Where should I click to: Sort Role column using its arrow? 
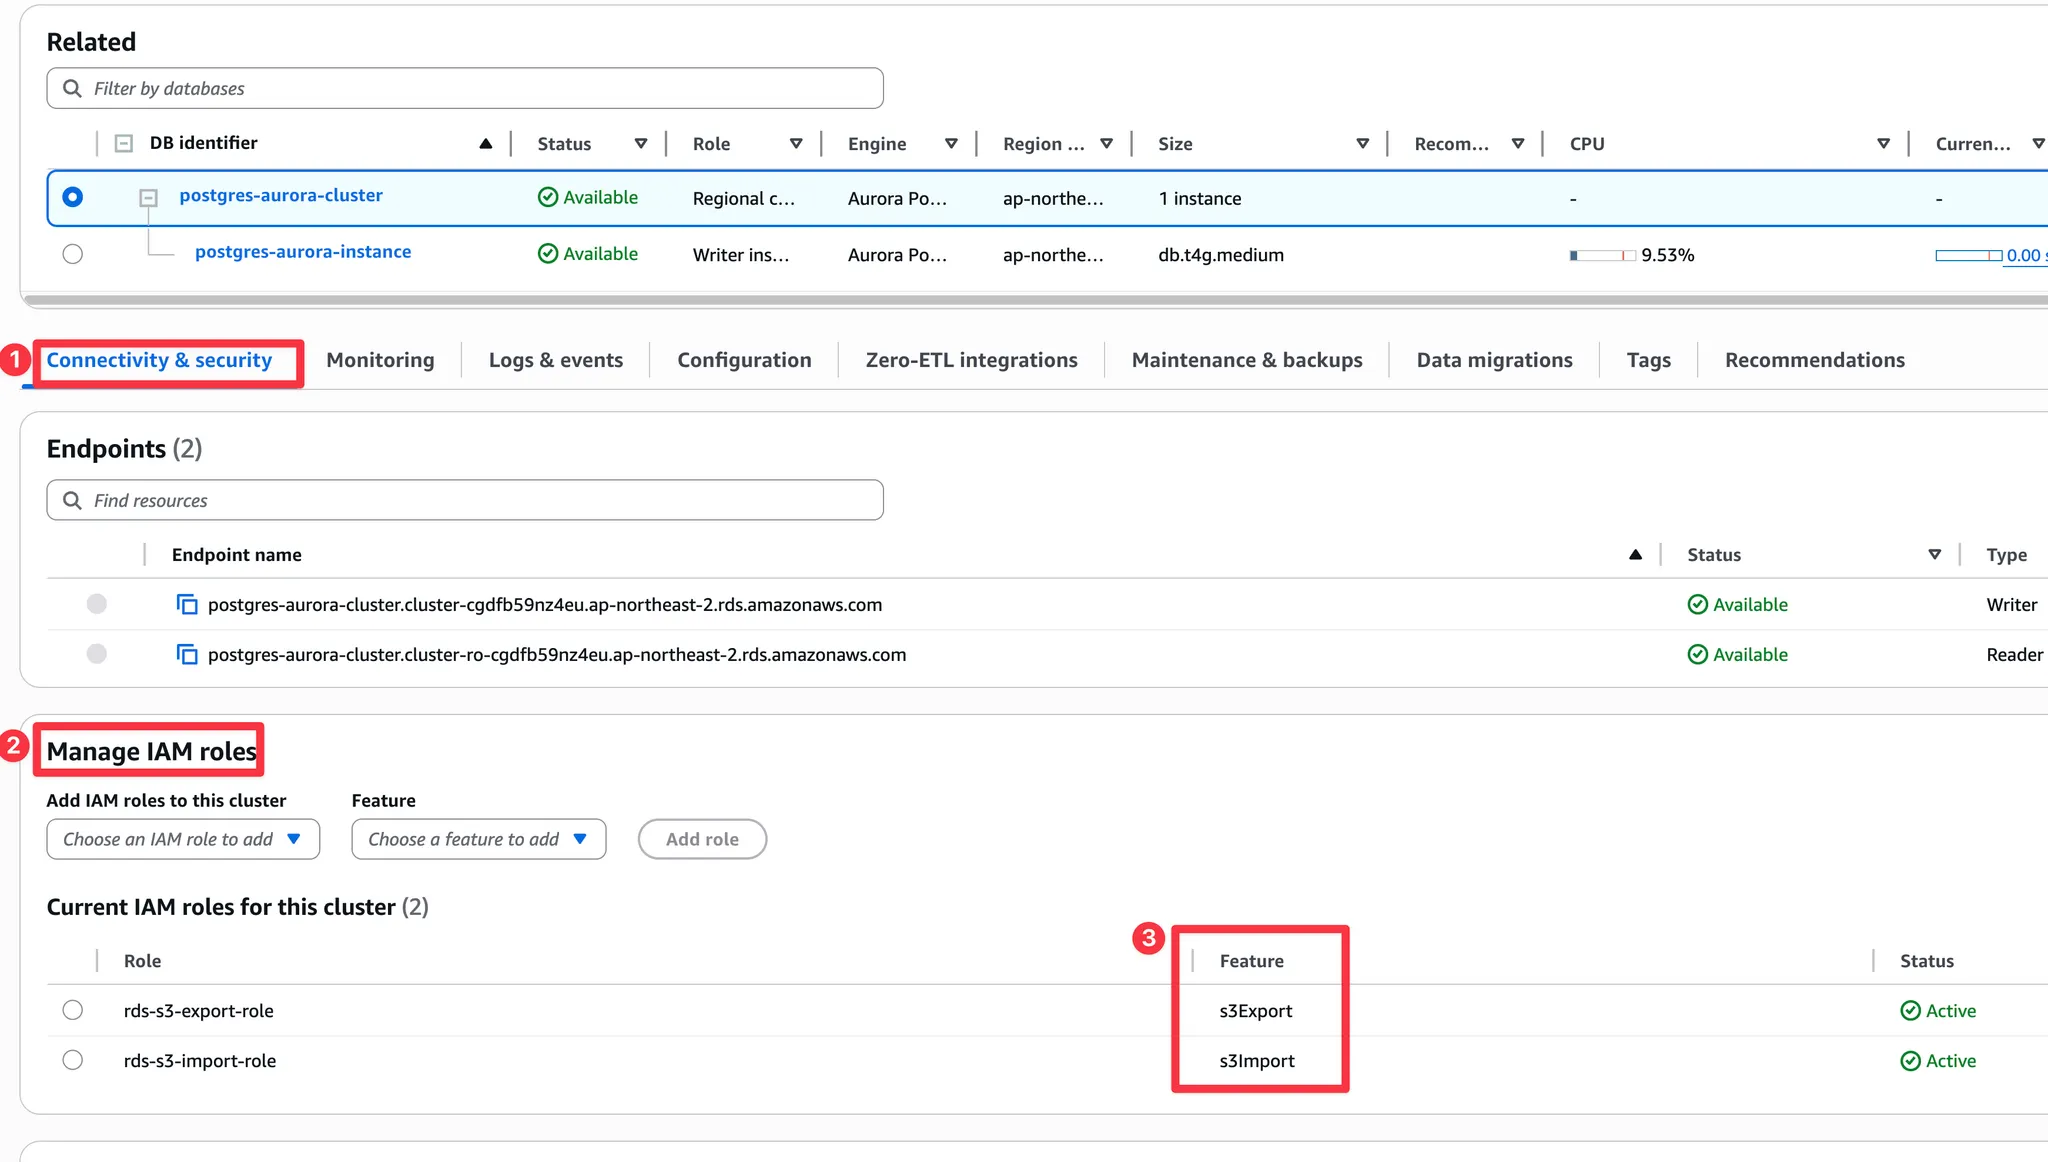[x=796, y=144]
